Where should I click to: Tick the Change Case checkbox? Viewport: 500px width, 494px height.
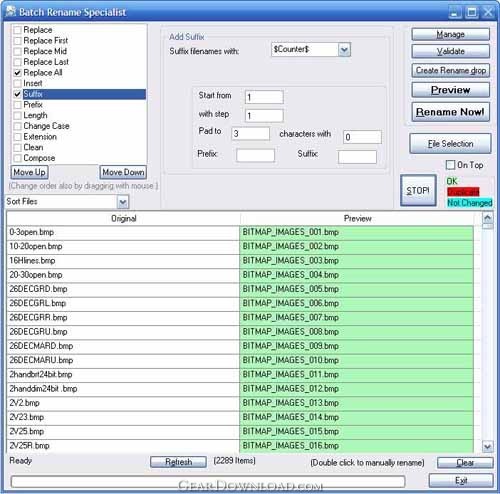18,126
